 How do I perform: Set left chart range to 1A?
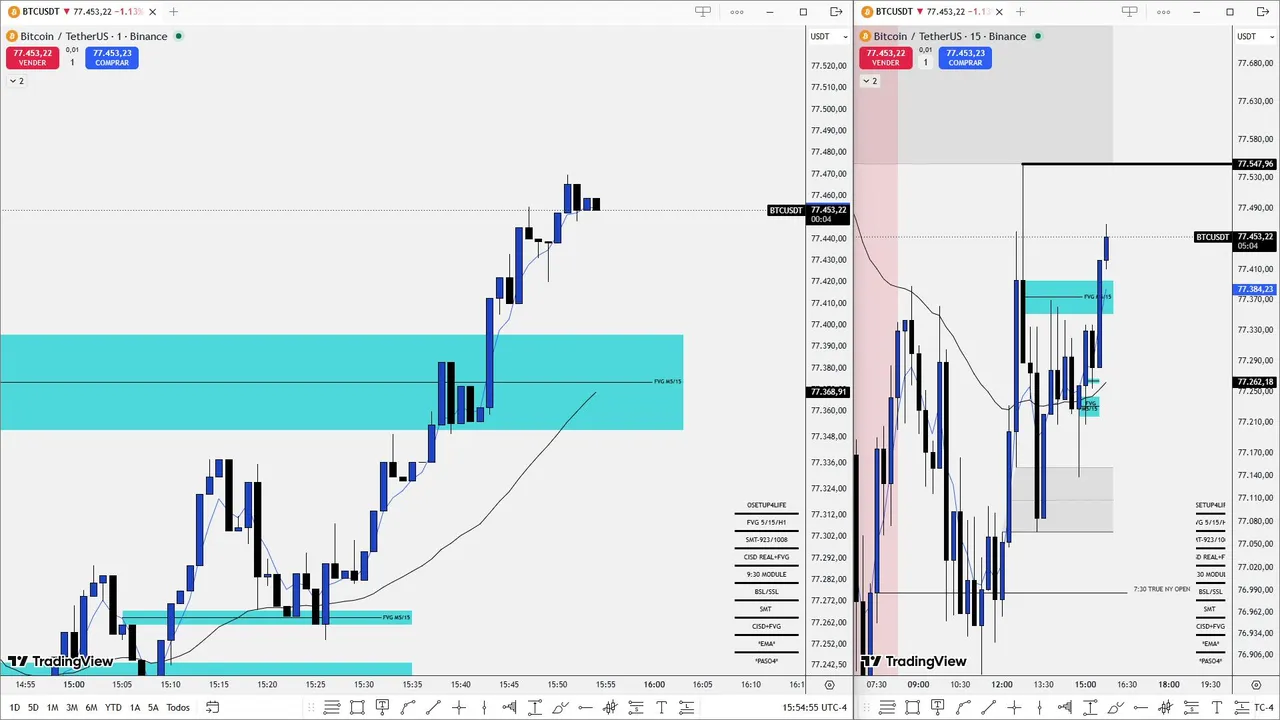pos(135,707)
